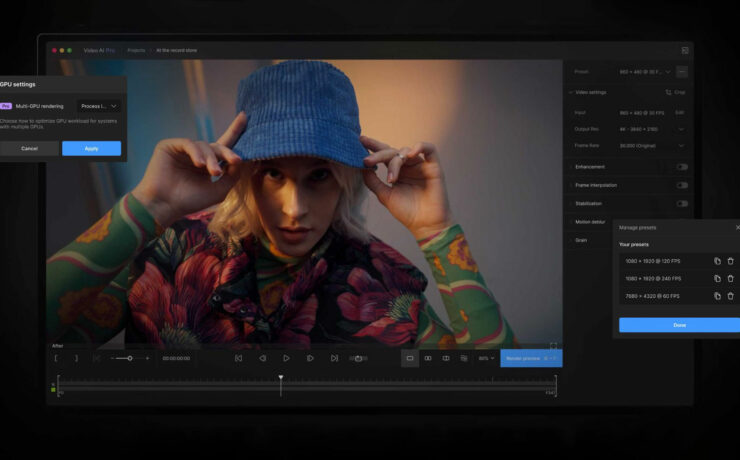Open the Multi-GPU rendering dropdown
This screenshot has height=460, width=740.
pos(99,106)
